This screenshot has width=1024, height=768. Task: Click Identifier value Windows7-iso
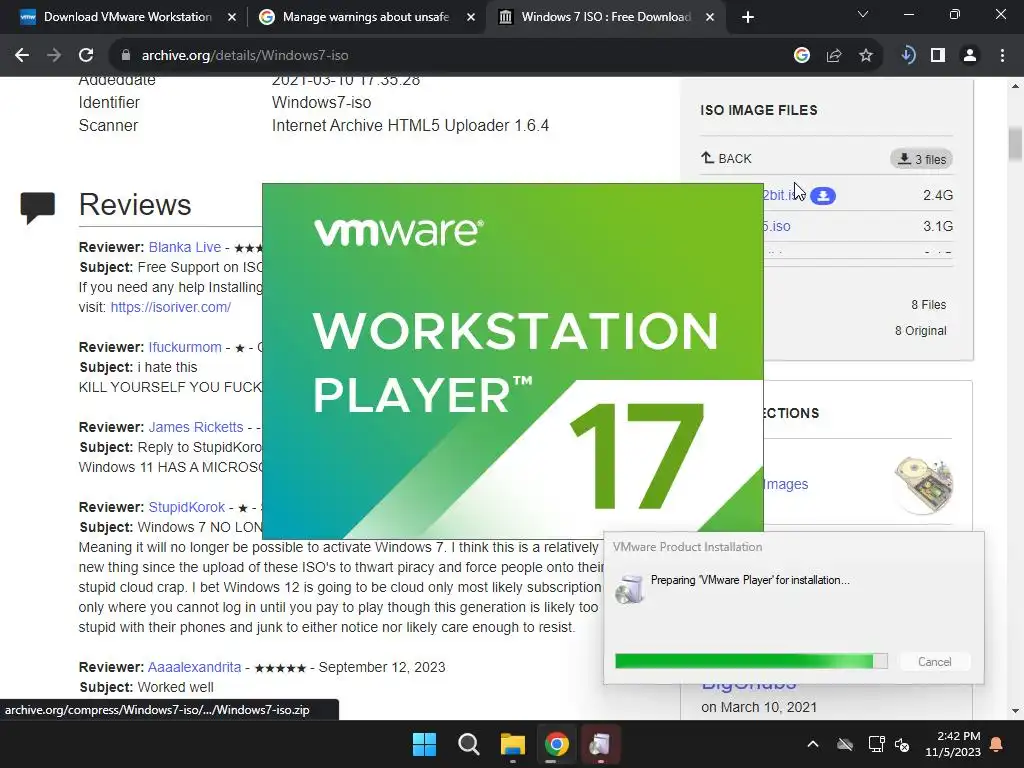(x=321, y=103)
